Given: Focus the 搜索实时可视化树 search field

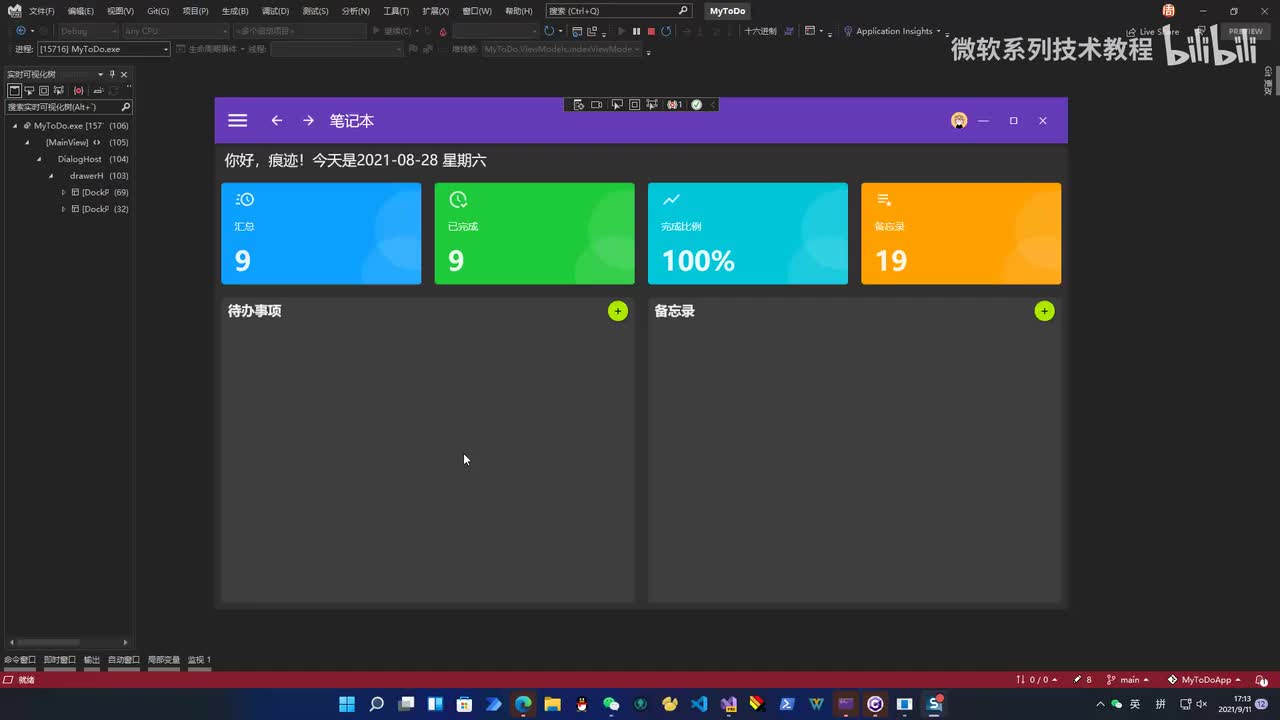Looking at the screenshot, I should pyautogui.click(x=69, y=107).
